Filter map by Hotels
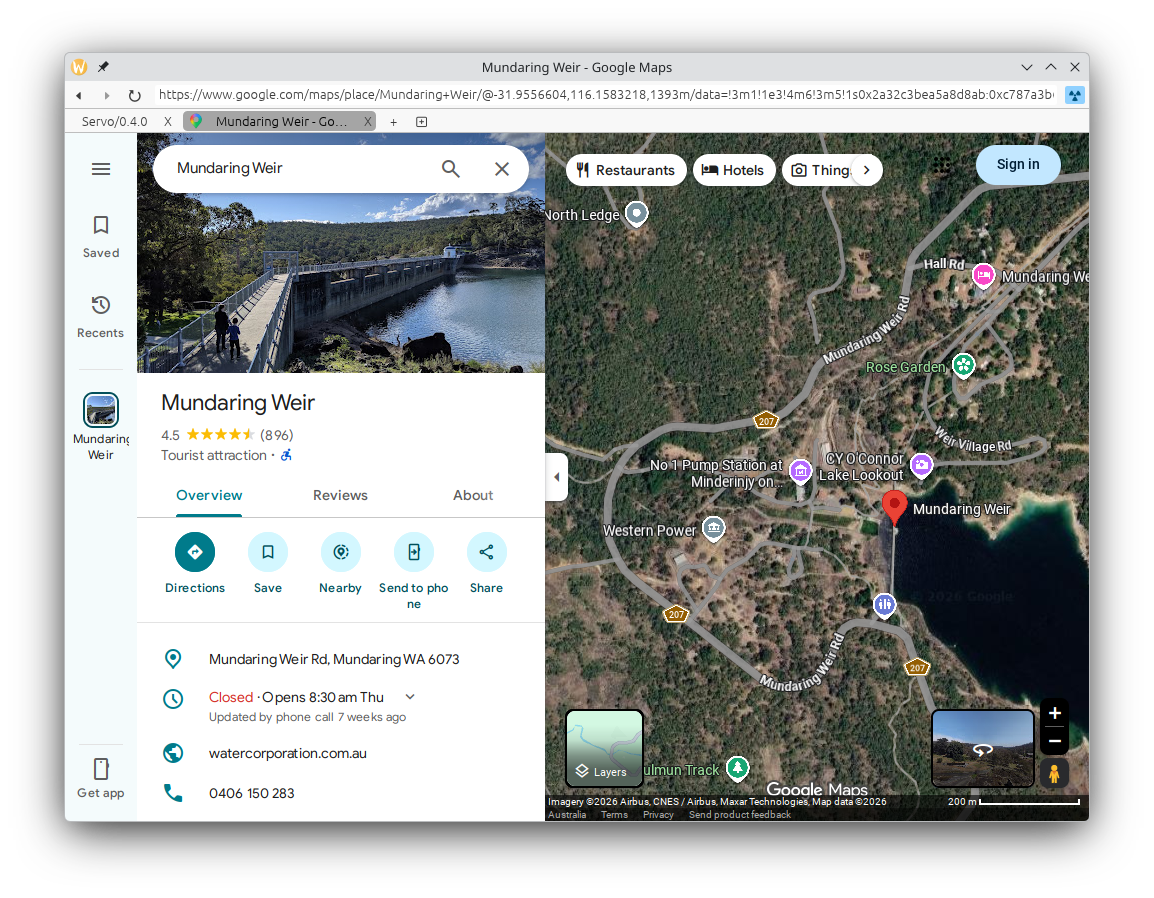 [x=733, y=170]
